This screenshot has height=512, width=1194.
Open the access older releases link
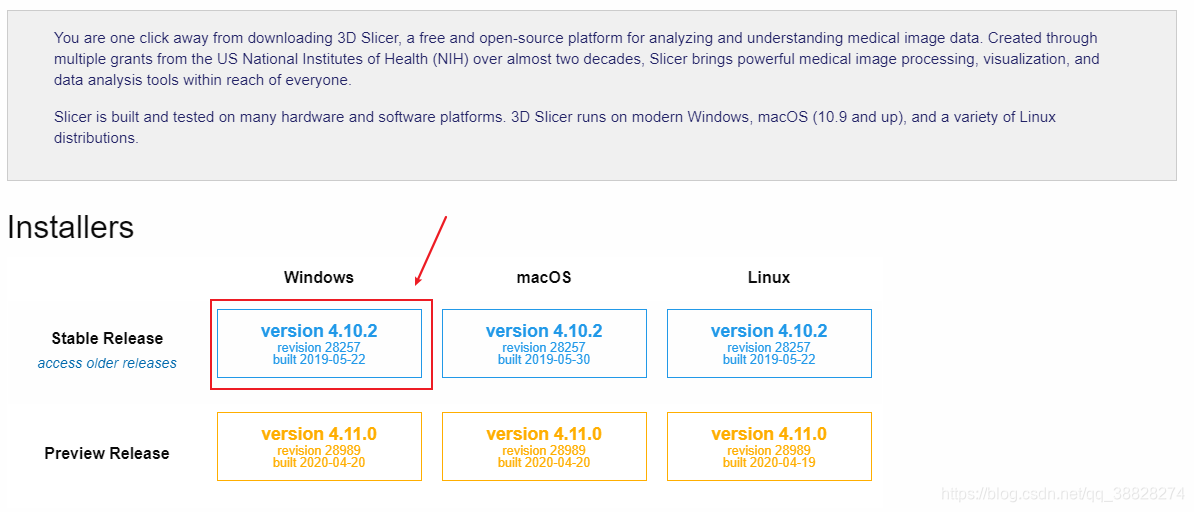click(x=107, y=363)
